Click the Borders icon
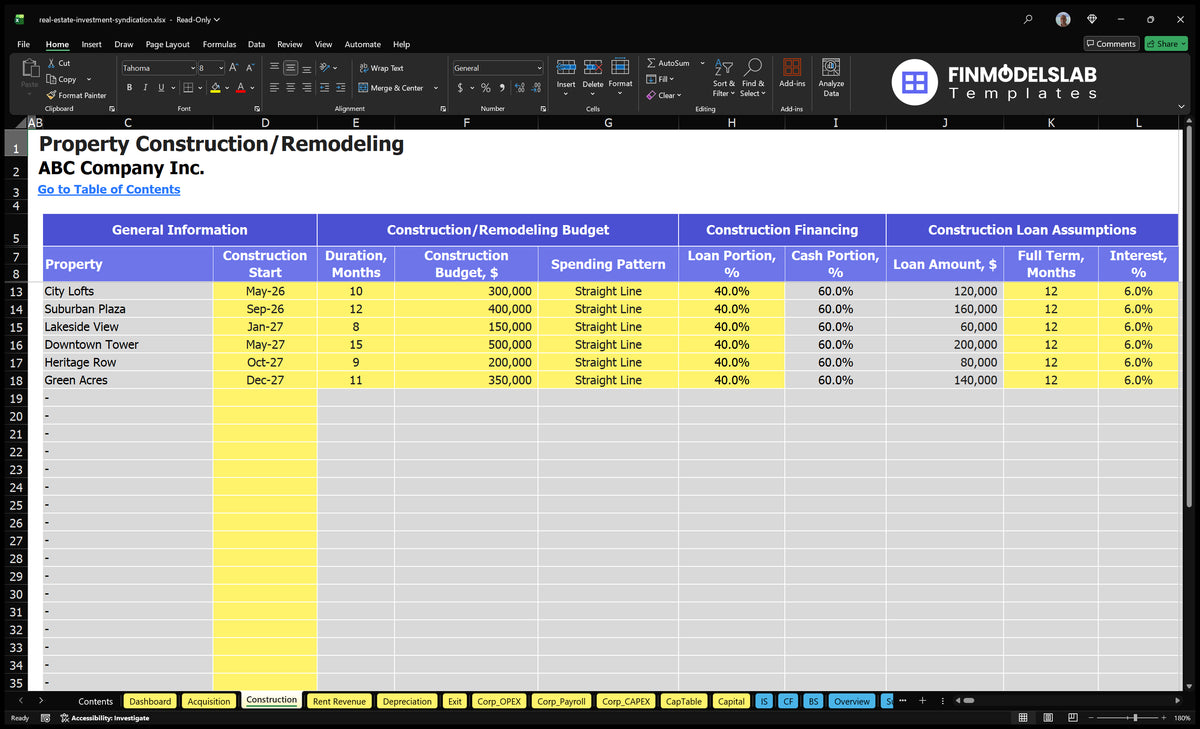1200x729 pixels. coord(187,88)
